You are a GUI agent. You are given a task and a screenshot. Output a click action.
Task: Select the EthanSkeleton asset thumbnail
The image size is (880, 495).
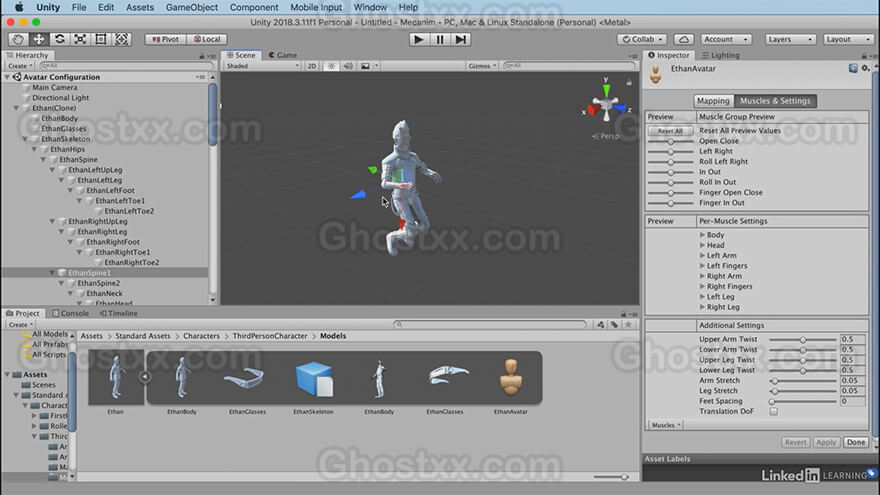pyautogui.click(x=313, y=378)
